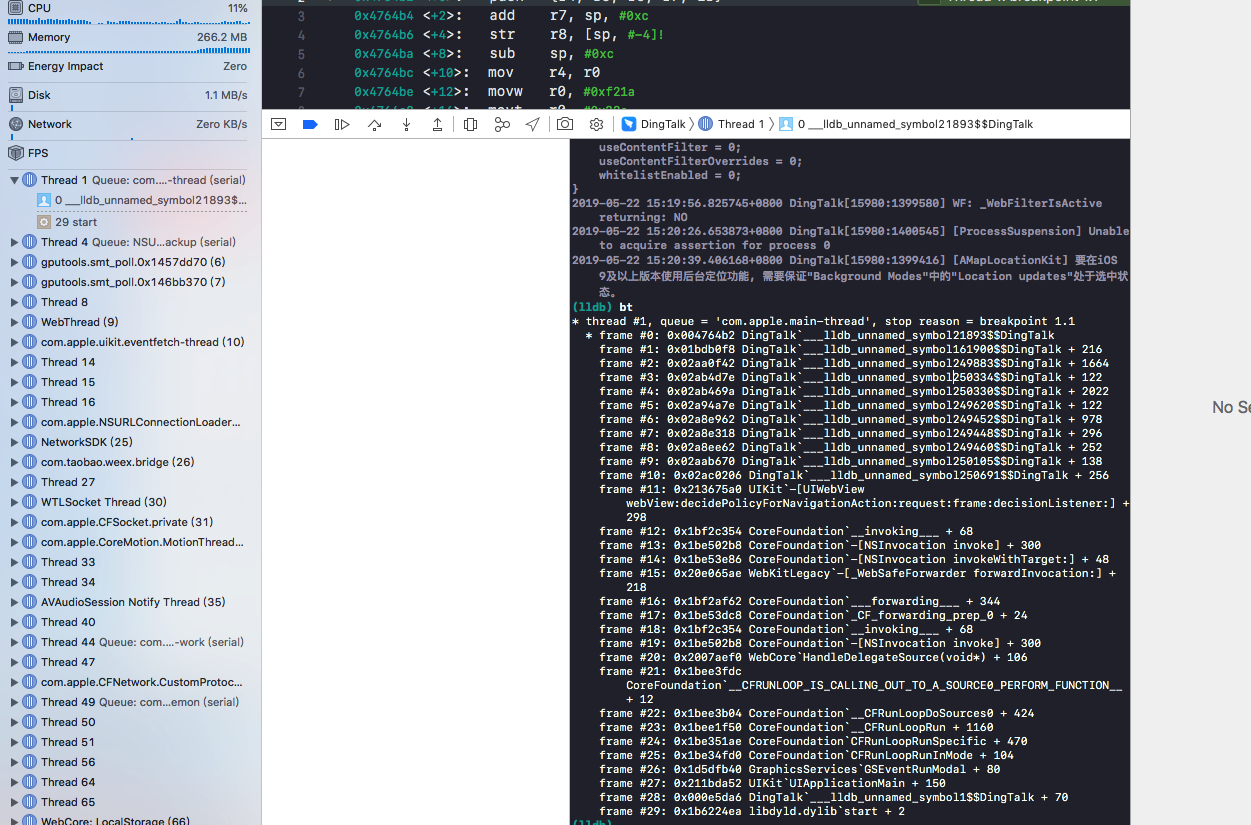Open the Debug View Hierarchy inspector
The image size is (1251, 825).
point(470,124)
